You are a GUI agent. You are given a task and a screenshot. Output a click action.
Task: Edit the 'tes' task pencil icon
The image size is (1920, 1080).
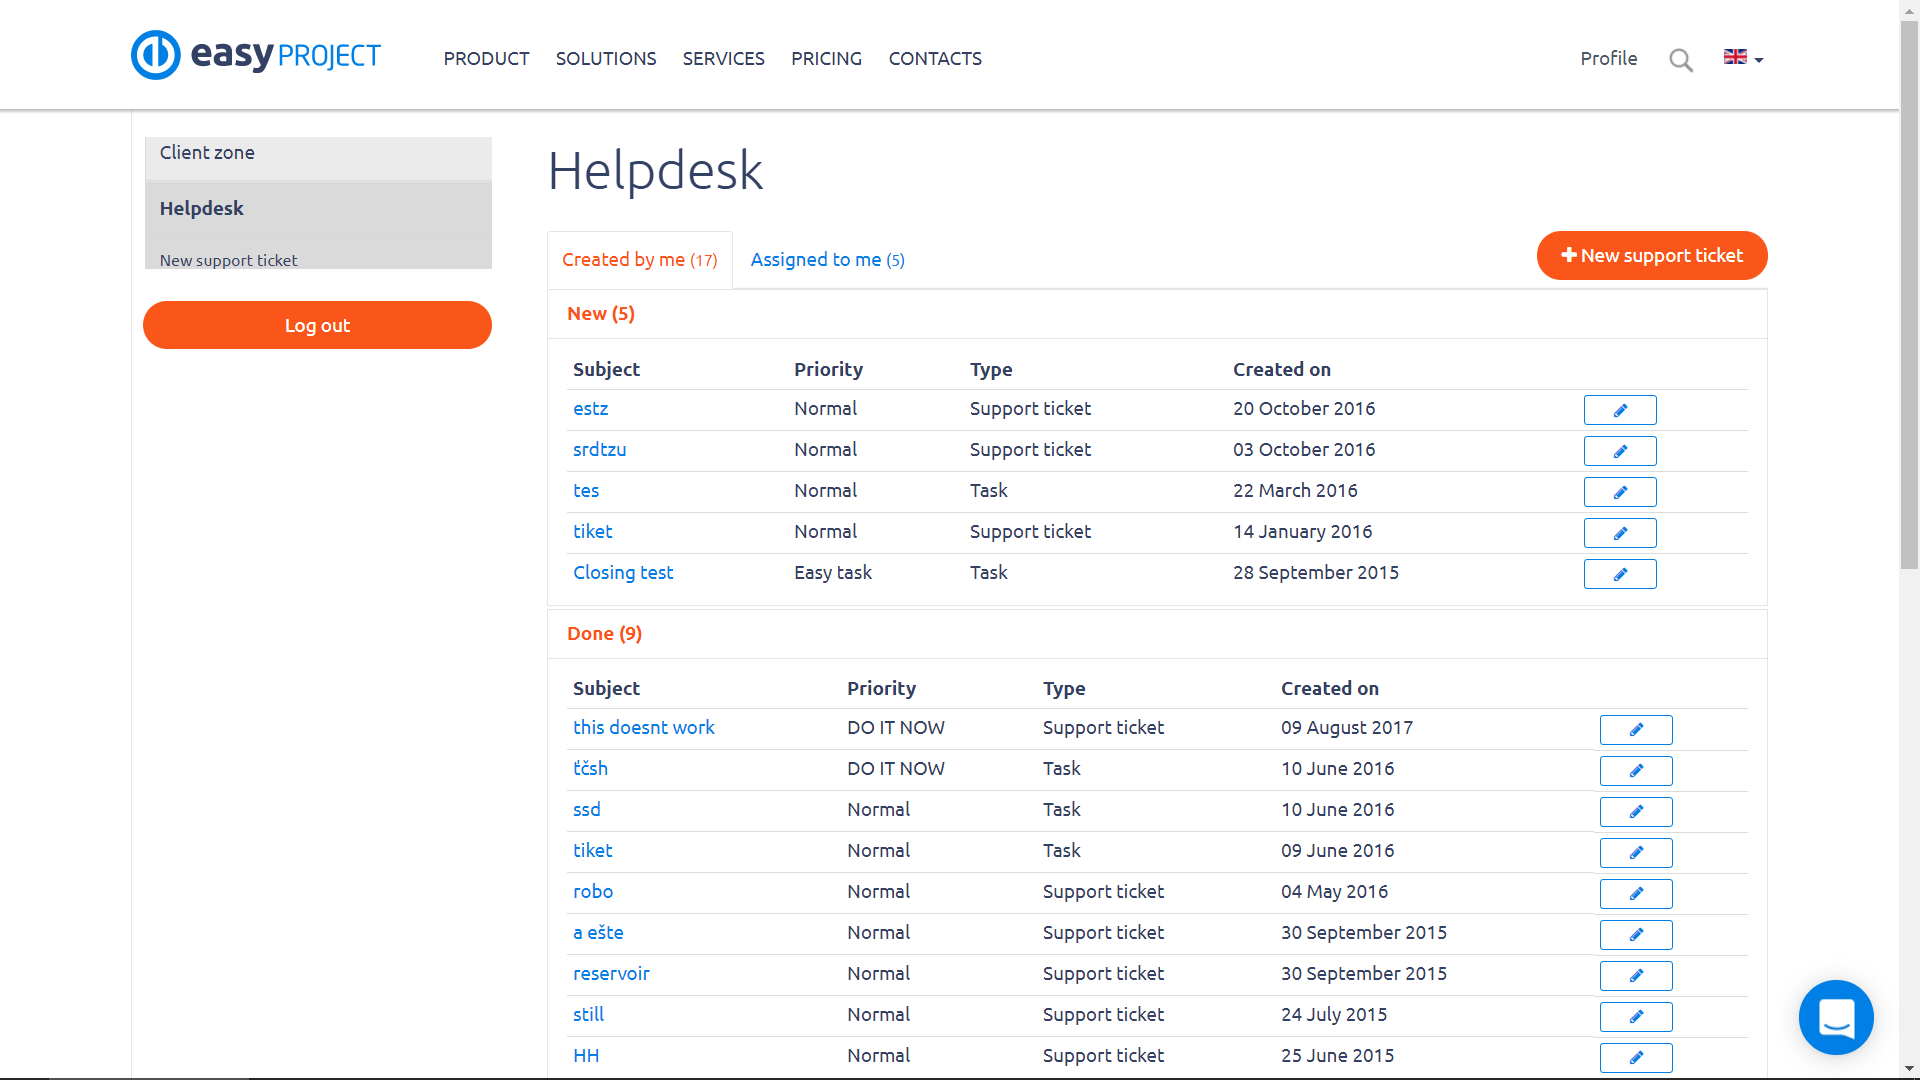click(1620, 492)
